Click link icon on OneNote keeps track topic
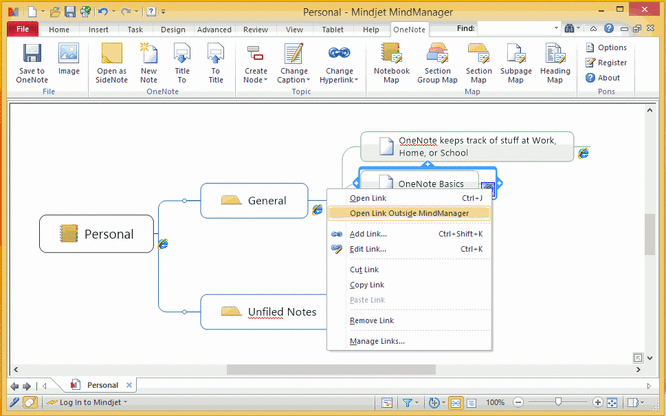The height and width of the screenshot is (416, 666). click(583, 153)
